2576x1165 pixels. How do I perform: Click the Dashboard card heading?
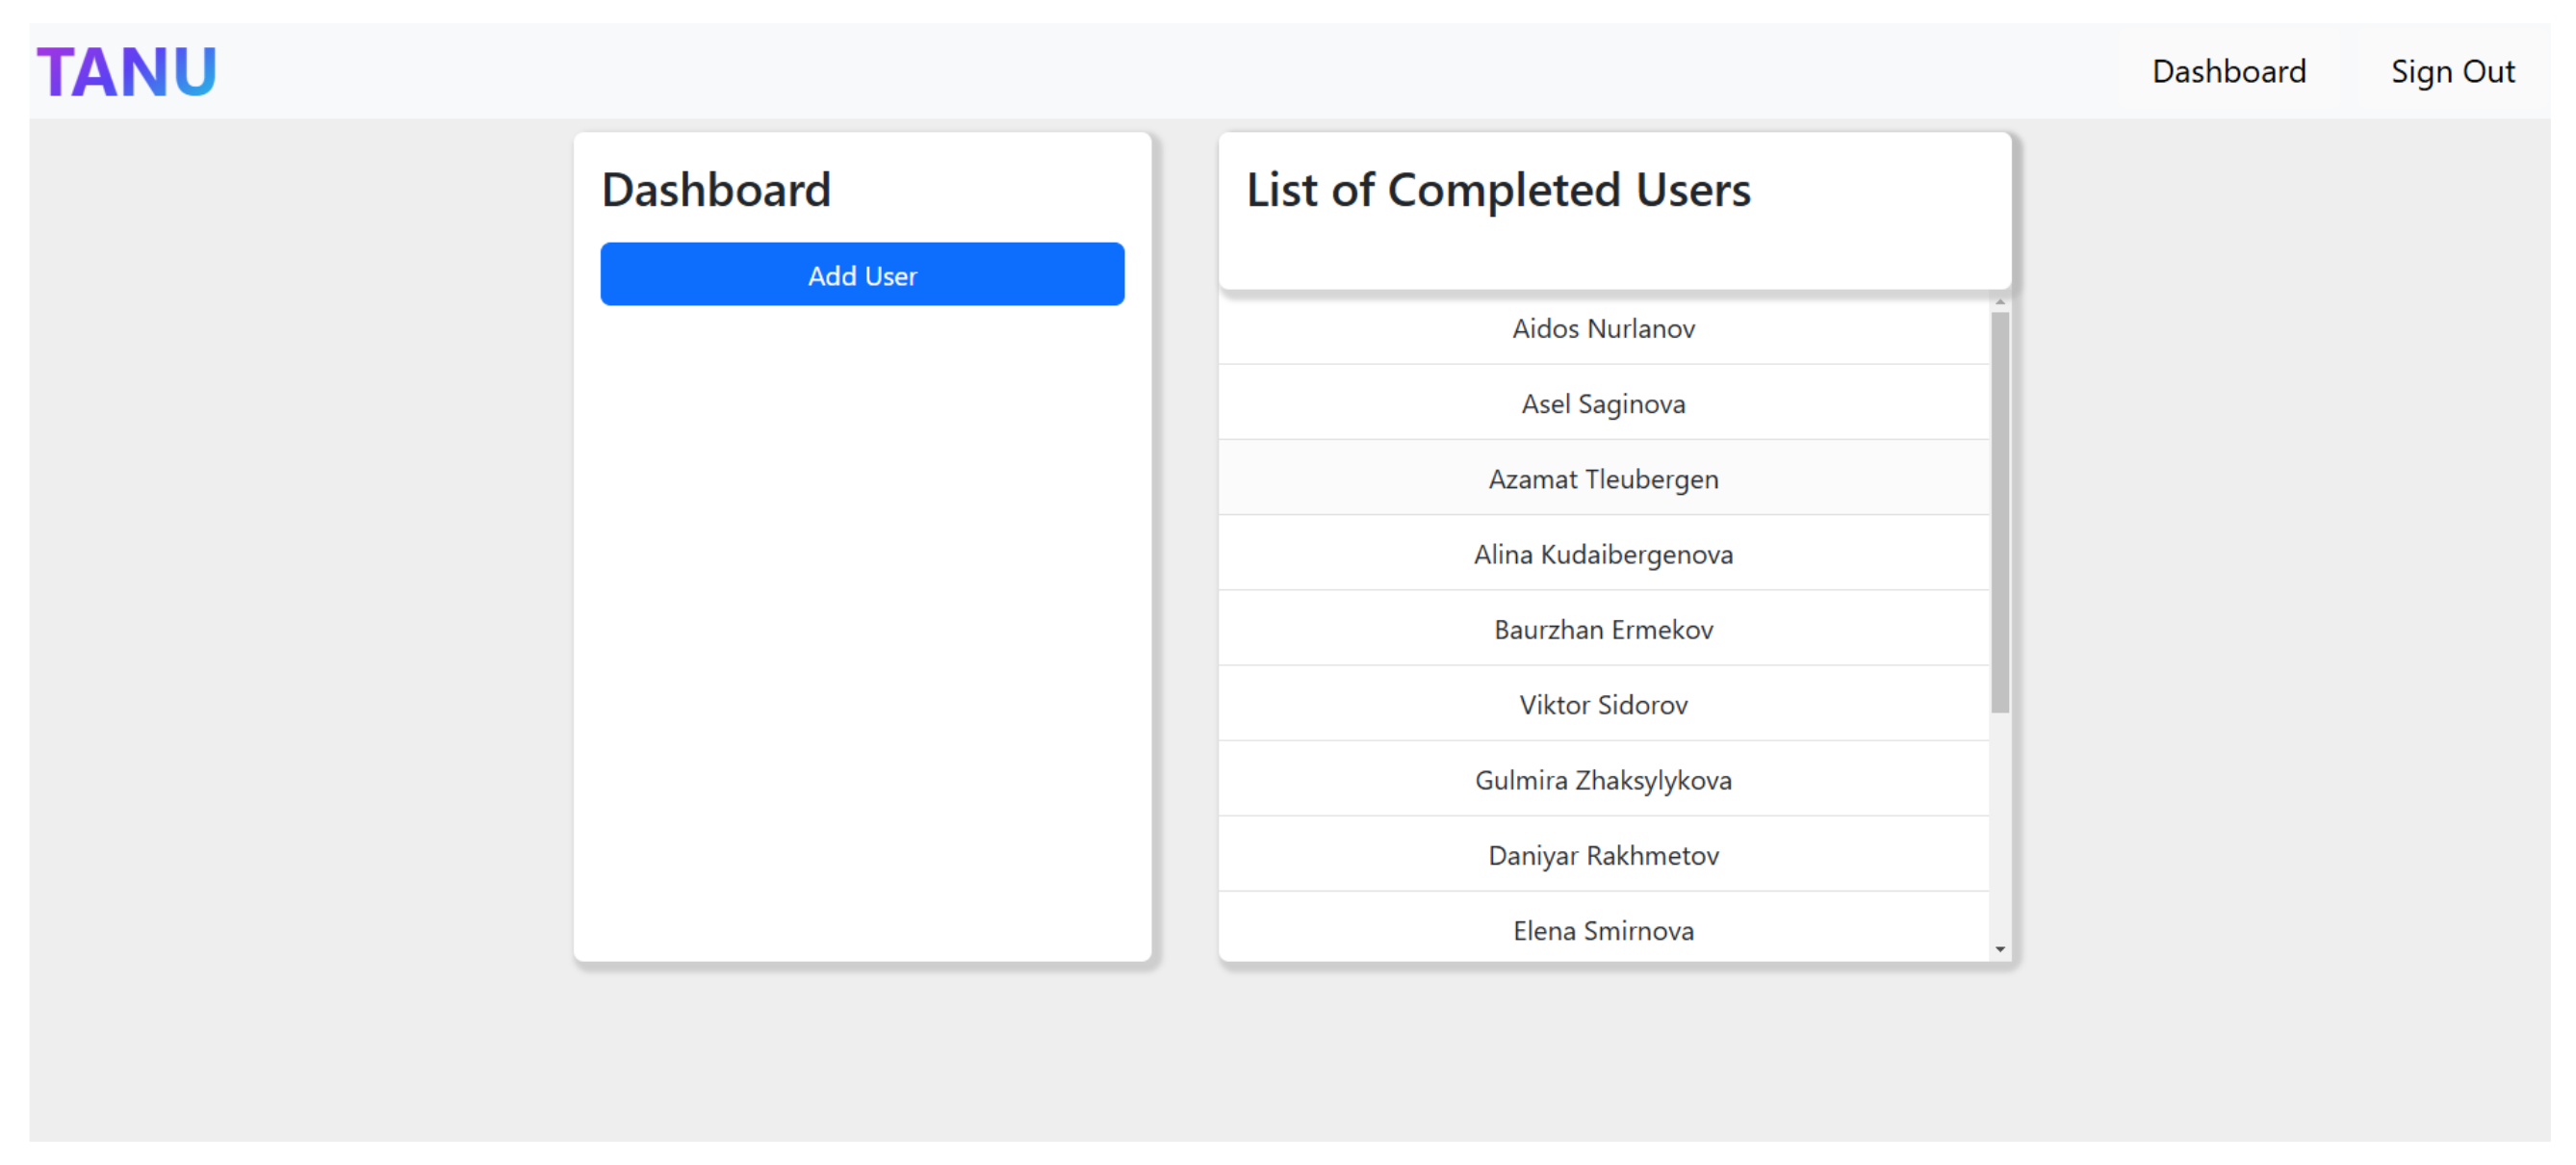716,190
